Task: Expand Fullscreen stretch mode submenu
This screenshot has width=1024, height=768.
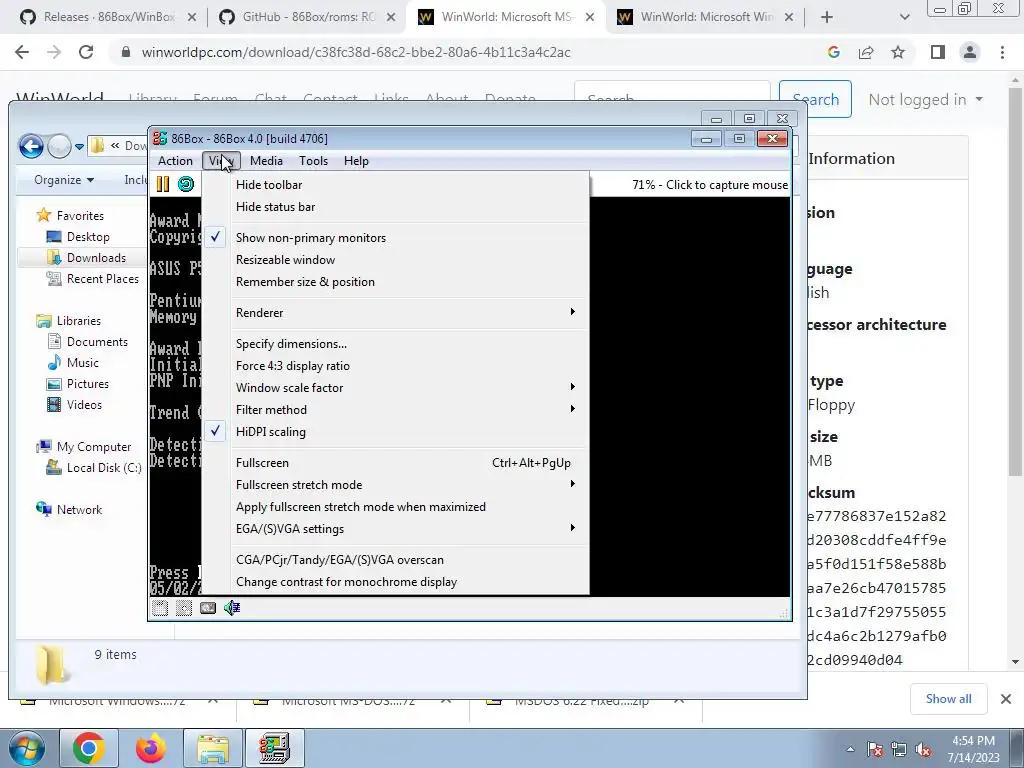Action: tap(396, 485)
